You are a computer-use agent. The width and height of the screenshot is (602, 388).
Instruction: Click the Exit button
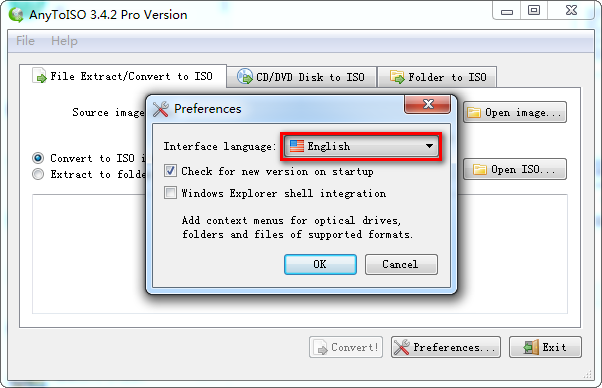coord(545,347)
